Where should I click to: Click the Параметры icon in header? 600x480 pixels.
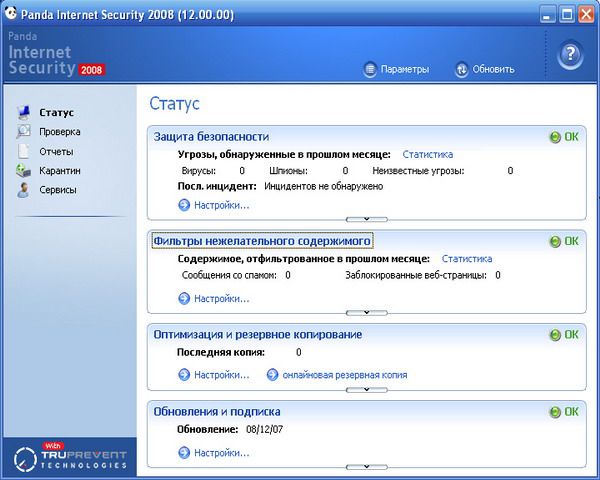pyautogui.click(x=371, y=69)
